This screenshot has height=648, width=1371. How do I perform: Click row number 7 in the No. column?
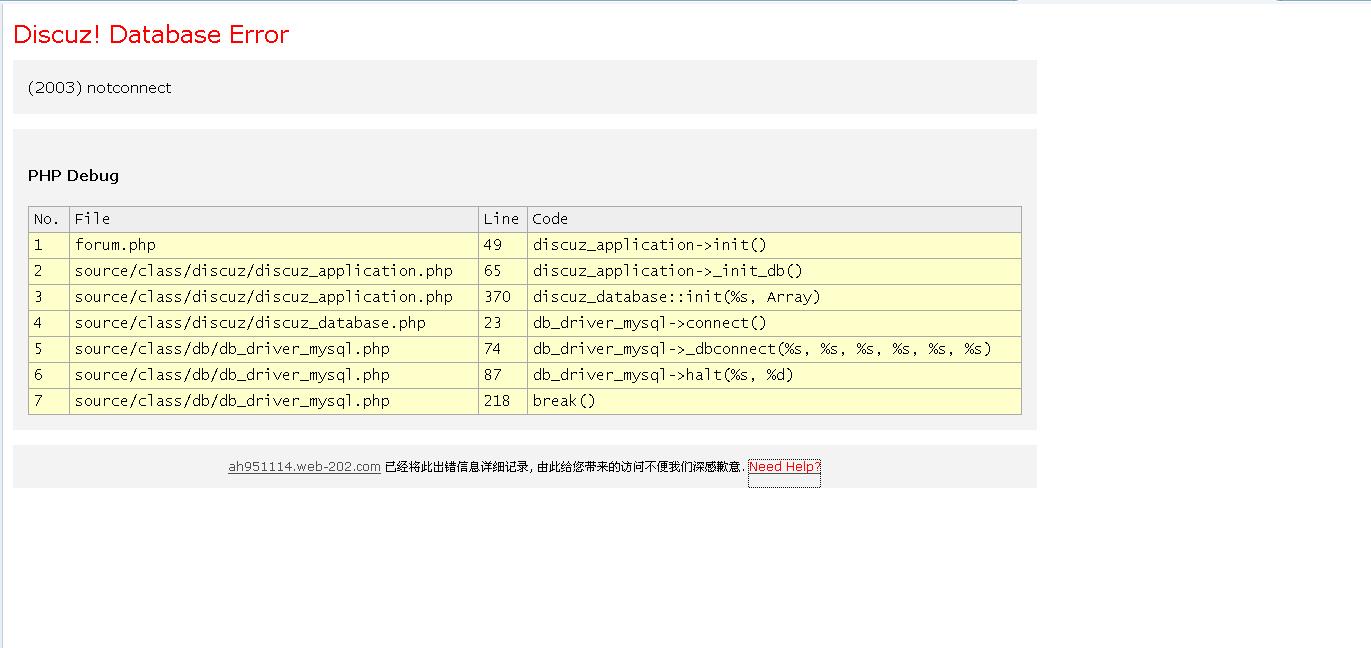click(49, 401)
